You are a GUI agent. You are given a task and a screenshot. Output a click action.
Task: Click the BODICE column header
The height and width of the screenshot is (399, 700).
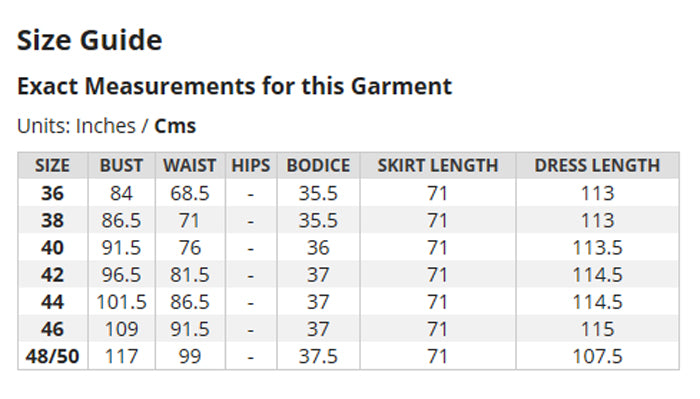pos(318,166)
